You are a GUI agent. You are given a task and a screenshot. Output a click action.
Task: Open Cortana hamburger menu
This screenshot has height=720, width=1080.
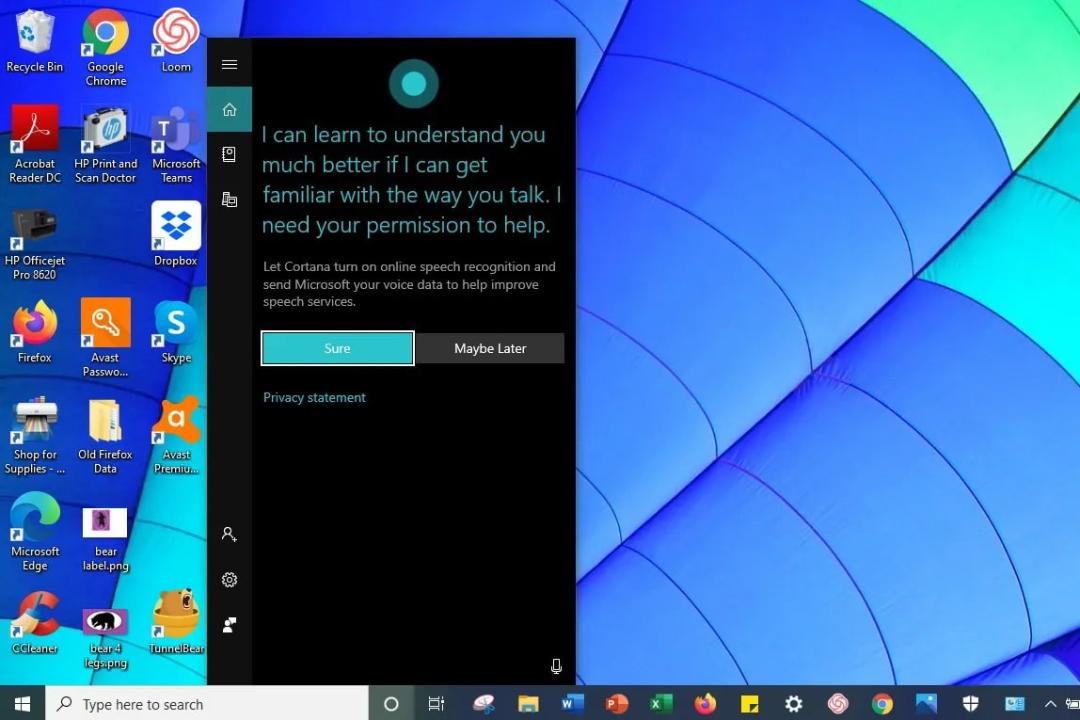click(x=229, y=64)
